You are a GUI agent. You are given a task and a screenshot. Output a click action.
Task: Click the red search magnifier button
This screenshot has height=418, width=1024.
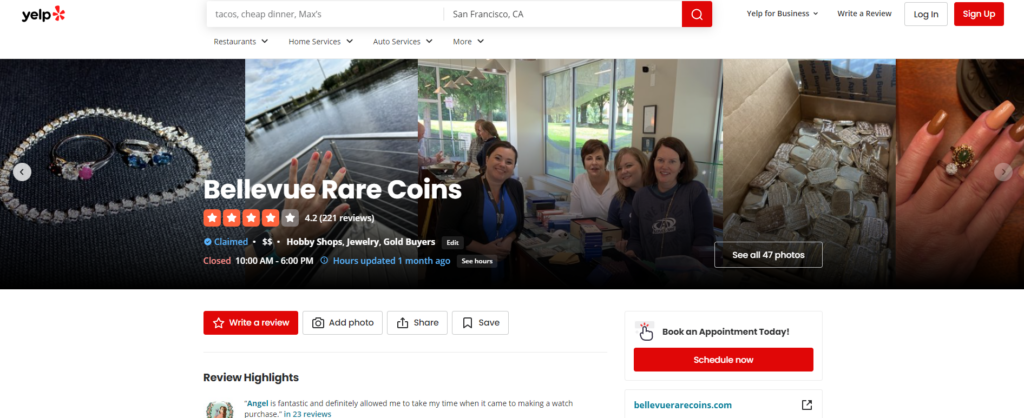pyautogui.click(x=697, y=14)
